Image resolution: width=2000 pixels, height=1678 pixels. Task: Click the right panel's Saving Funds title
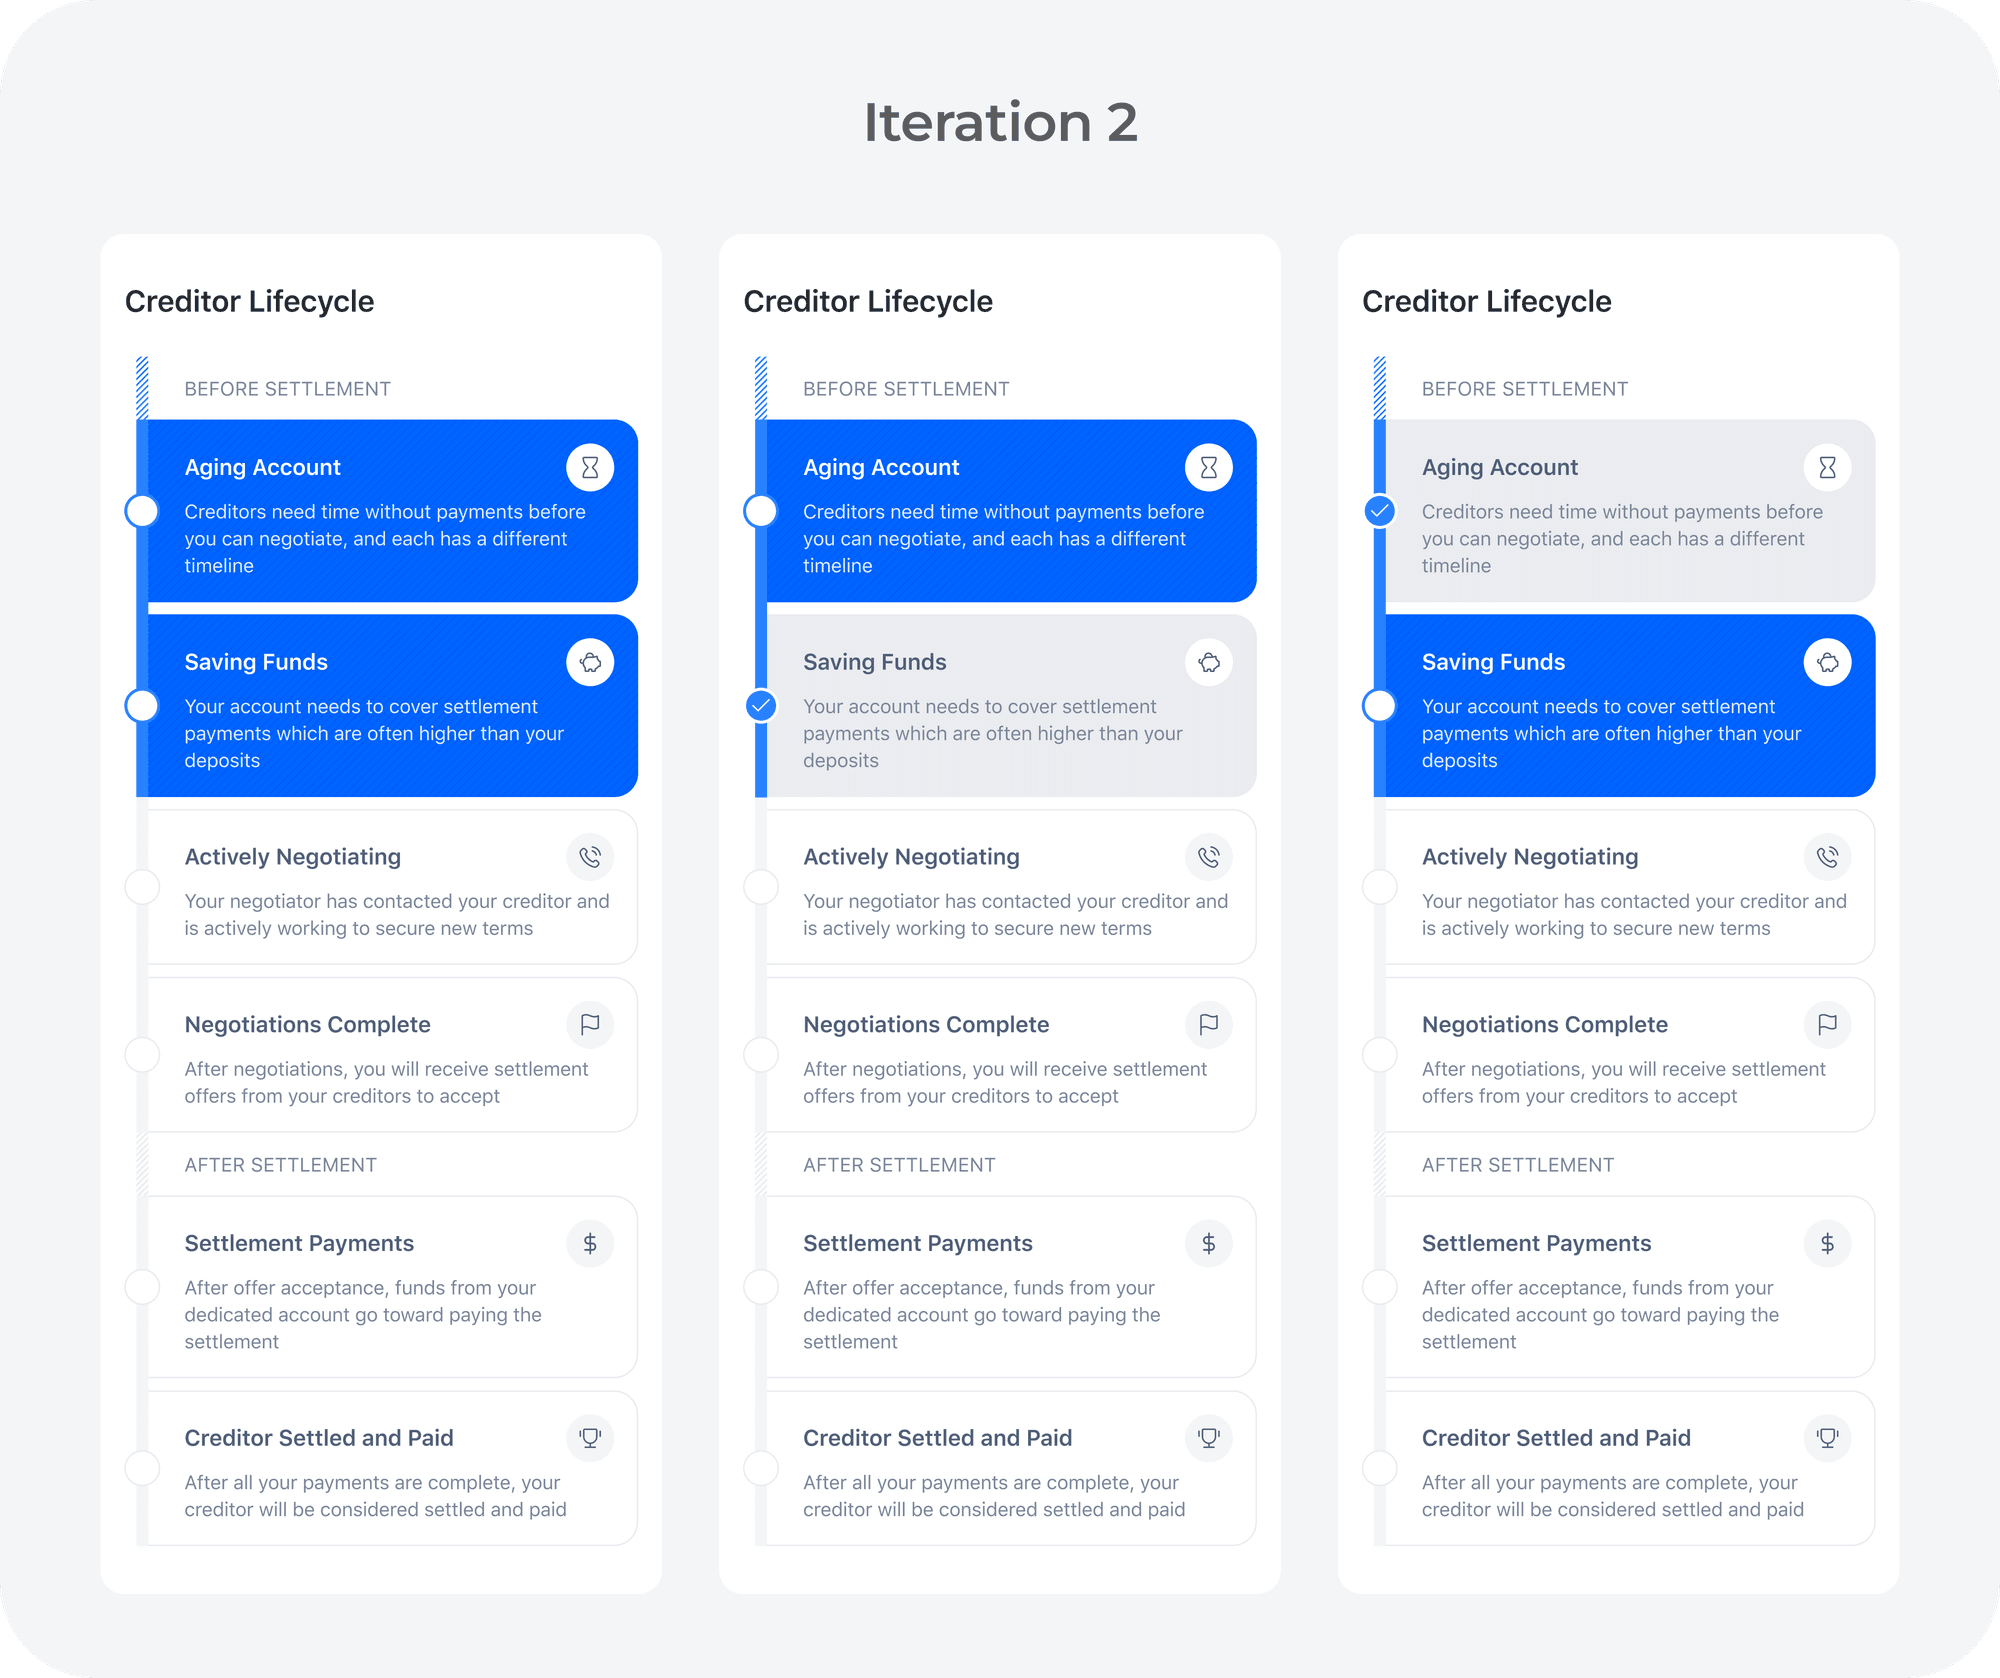(1493, 662)
